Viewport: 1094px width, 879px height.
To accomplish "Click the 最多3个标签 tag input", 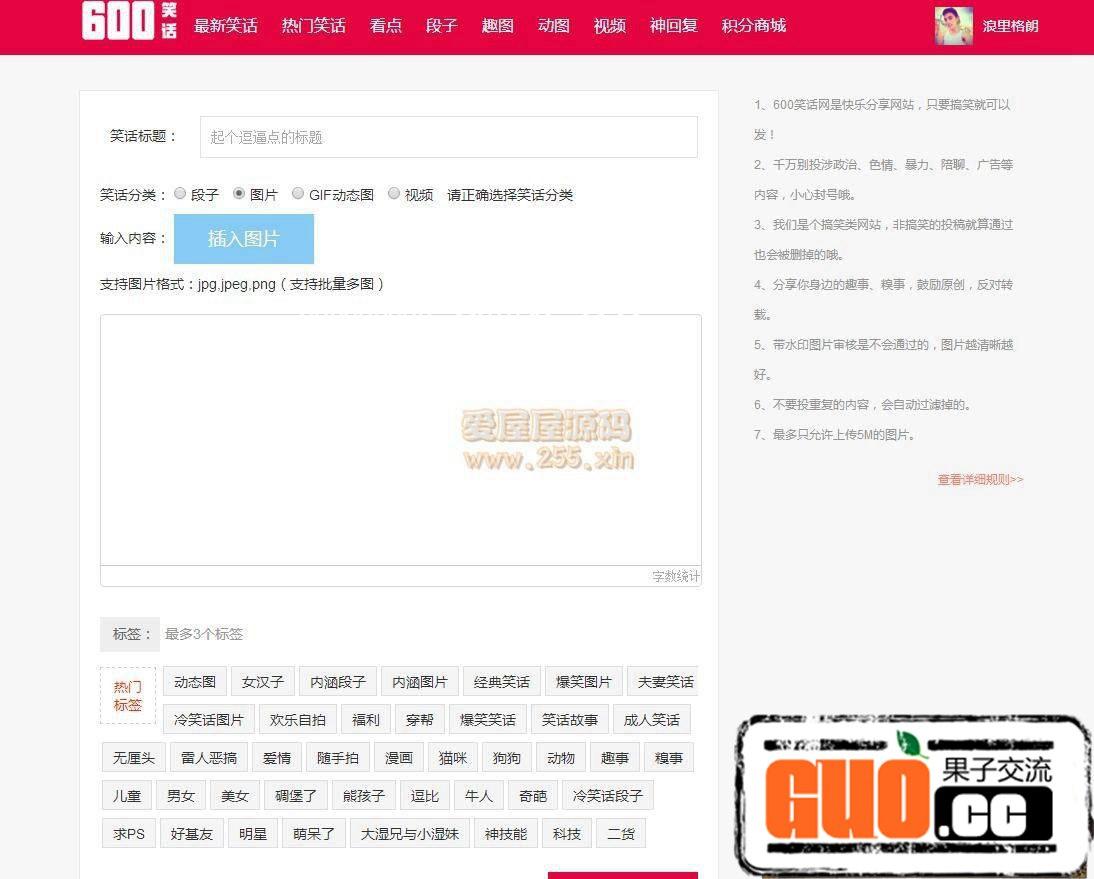I will [300, 634].
